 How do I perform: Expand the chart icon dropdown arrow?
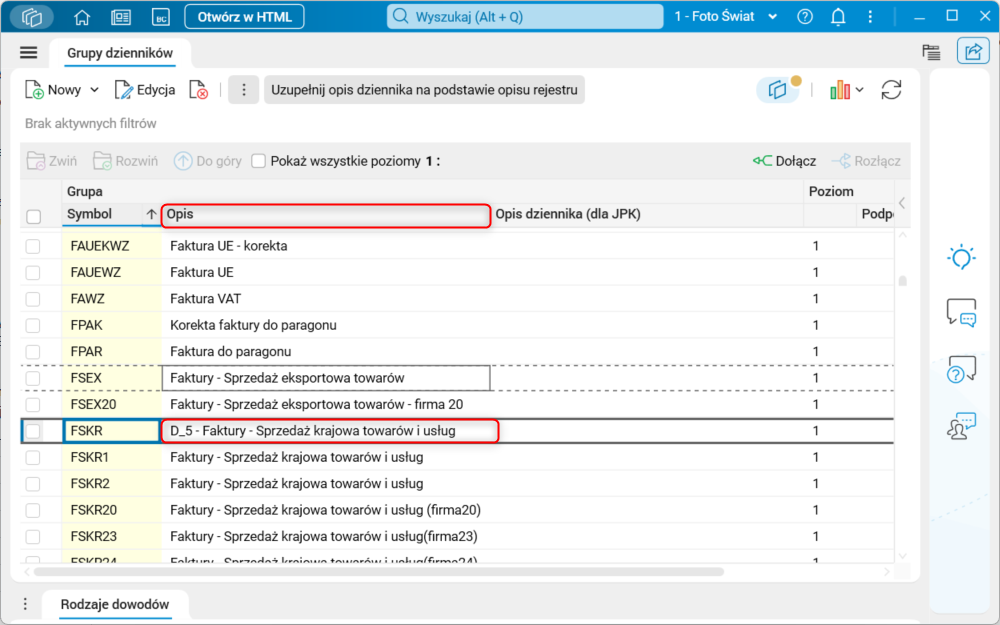tap(860, 90)
